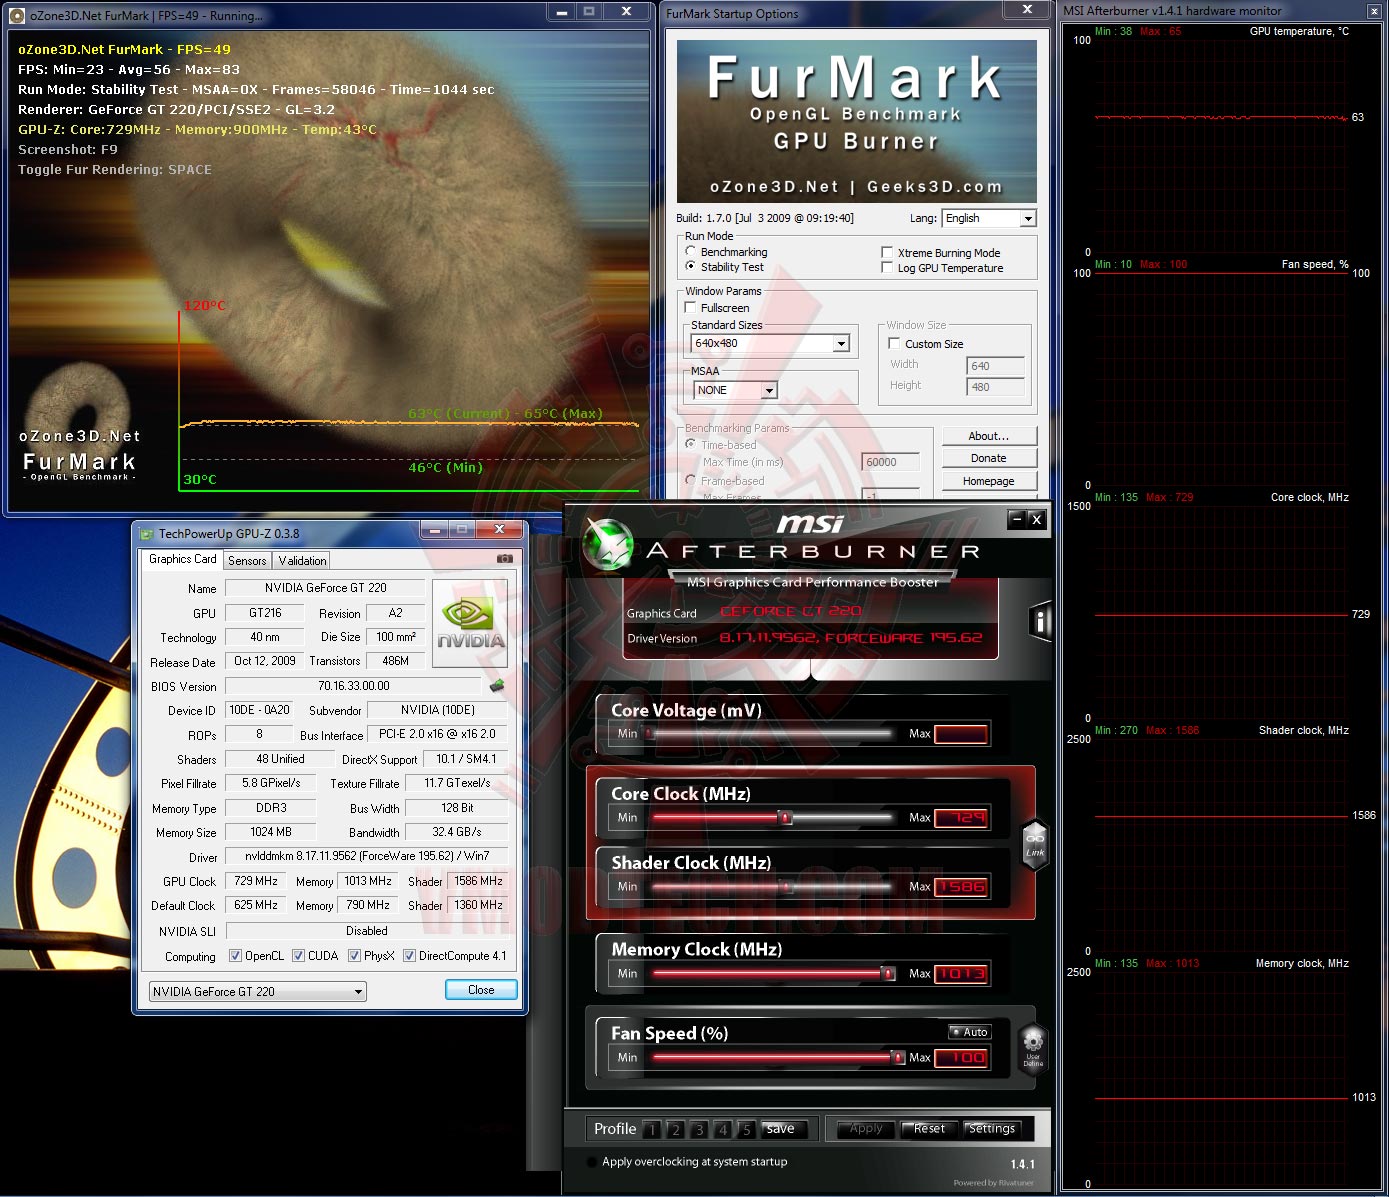Screen dimensions: 1389x1197
Task: Open the NVIDIA GeForce GT 220 card selector
Action: coord(258,992)
